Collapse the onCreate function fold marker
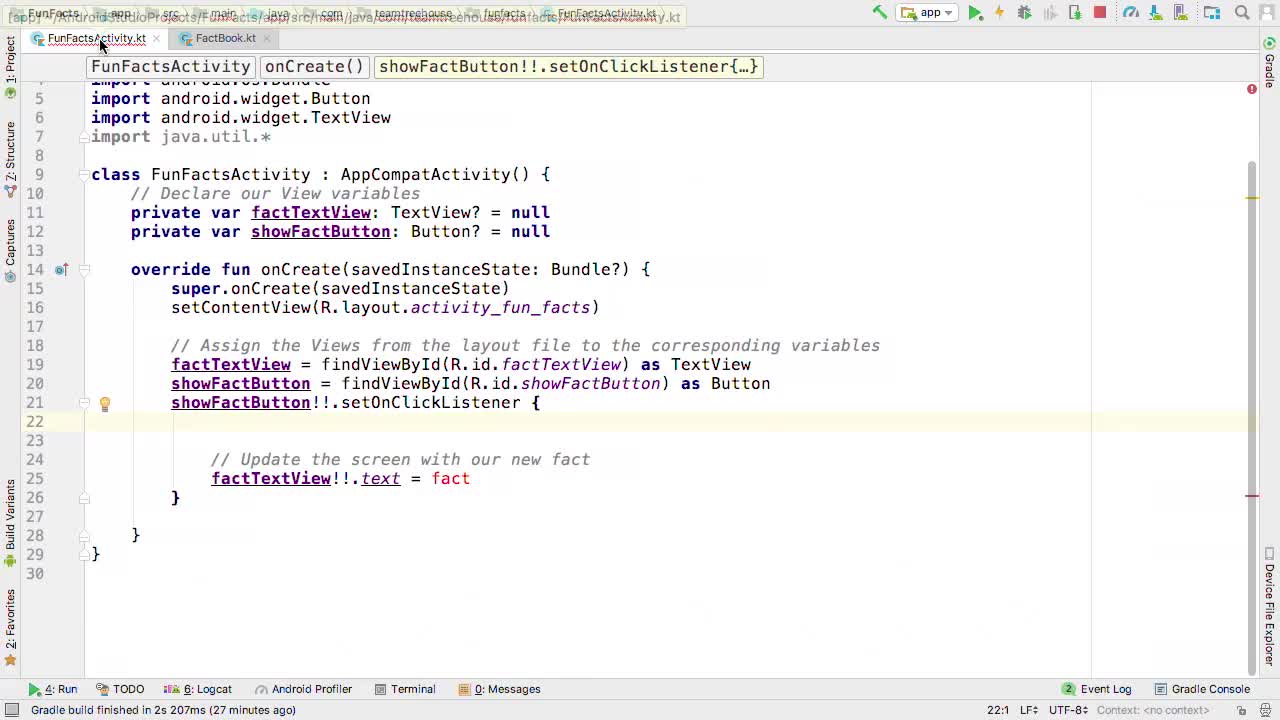This screenshot has width=1280, height=720. tap(85, 270)
